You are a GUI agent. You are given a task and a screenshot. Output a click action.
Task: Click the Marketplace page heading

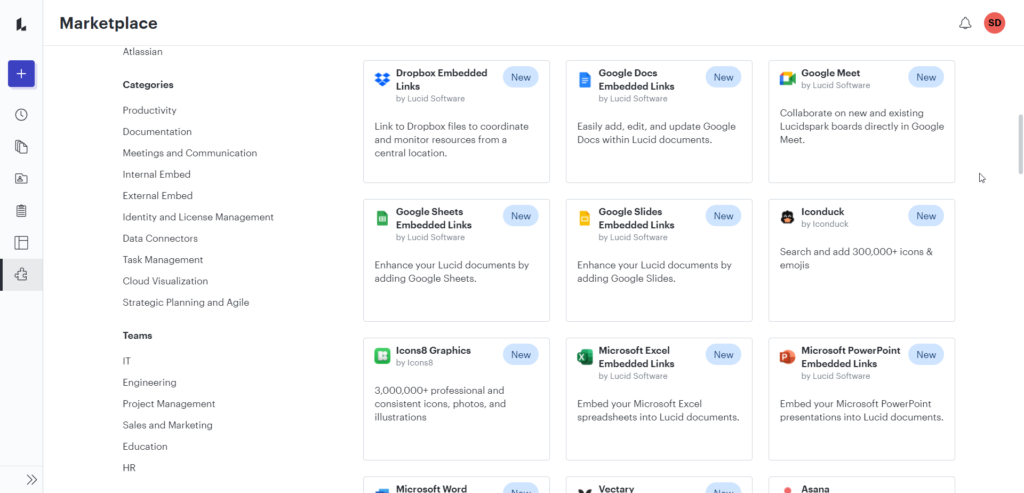point(108,24)
